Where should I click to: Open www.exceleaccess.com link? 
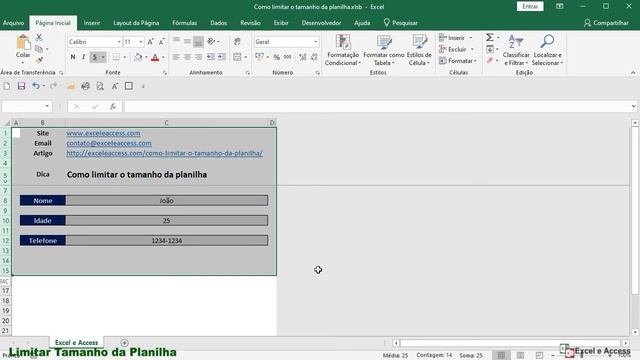pos(103,133)
